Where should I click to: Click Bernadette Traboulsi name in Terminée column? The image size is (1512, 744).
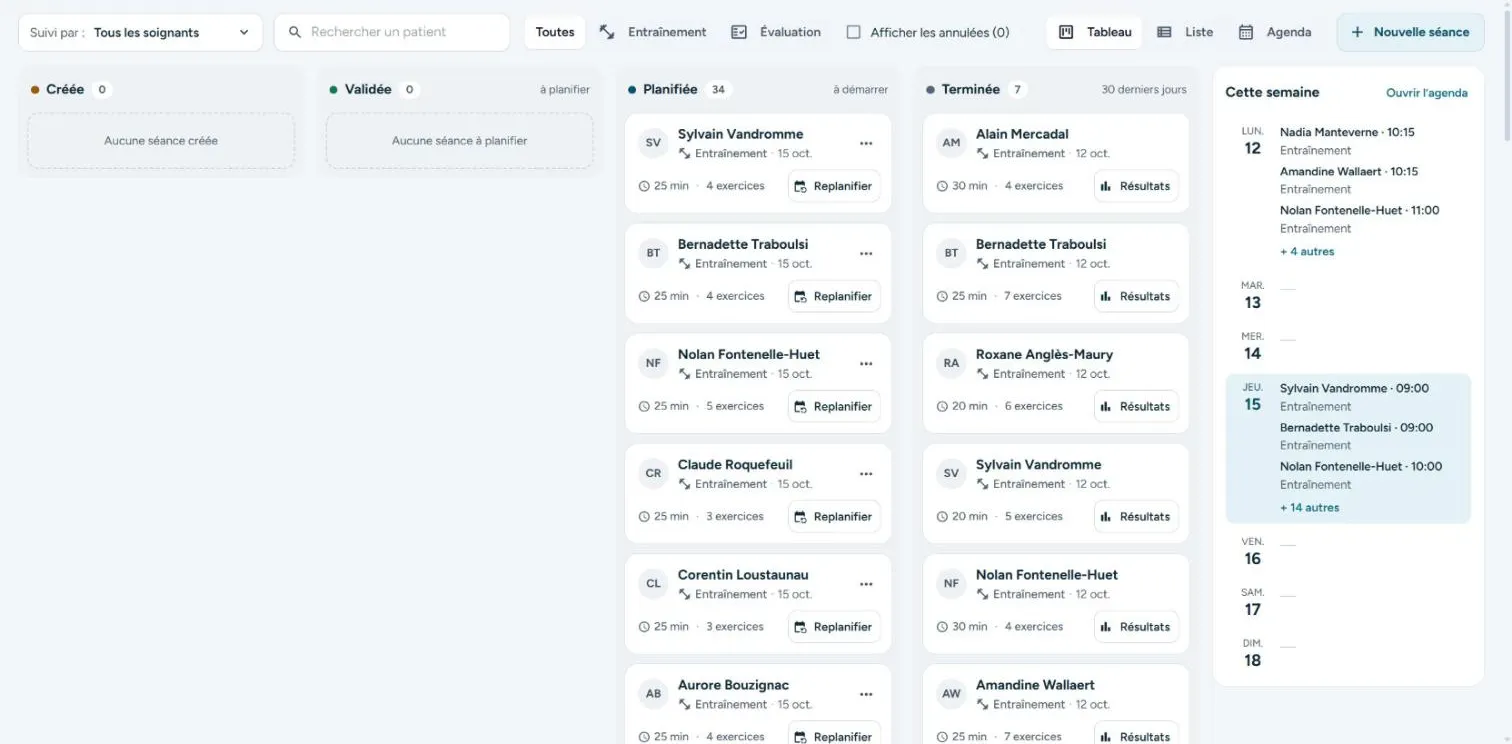pyautogui.click(x=1041, y=244)
